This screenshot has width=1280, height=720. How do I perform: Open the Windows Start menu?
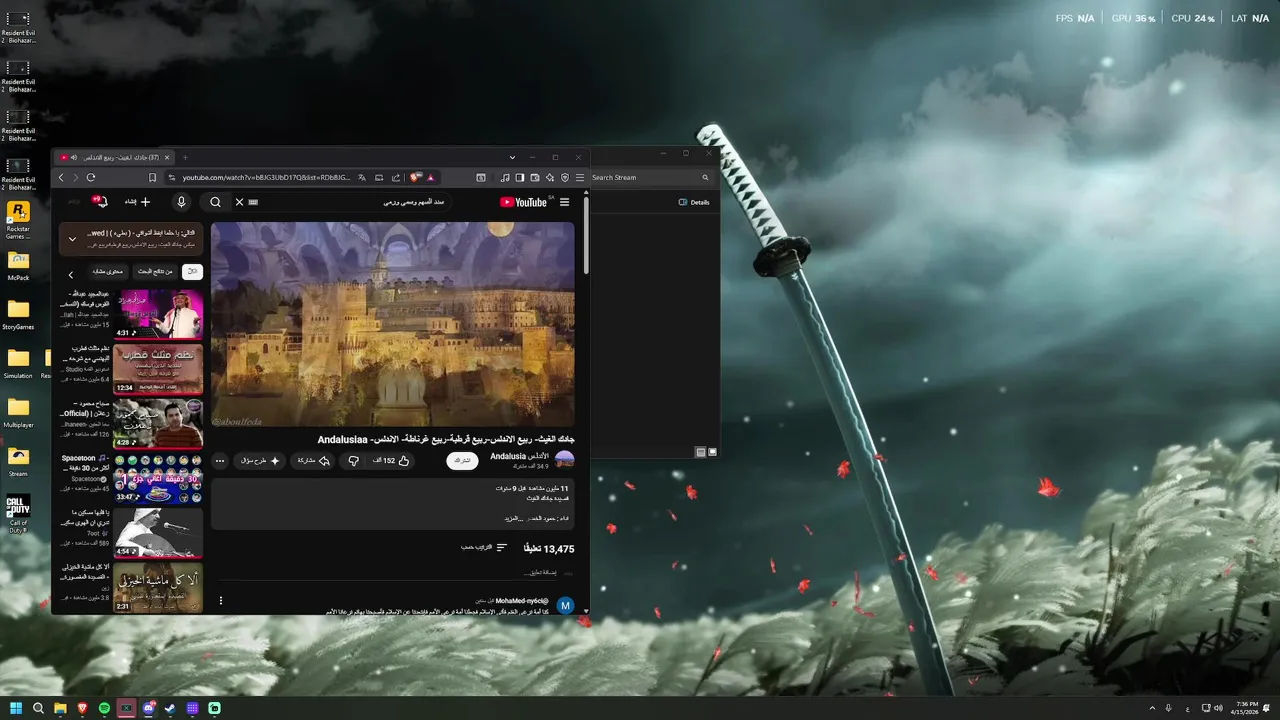[x=16, y=708]
